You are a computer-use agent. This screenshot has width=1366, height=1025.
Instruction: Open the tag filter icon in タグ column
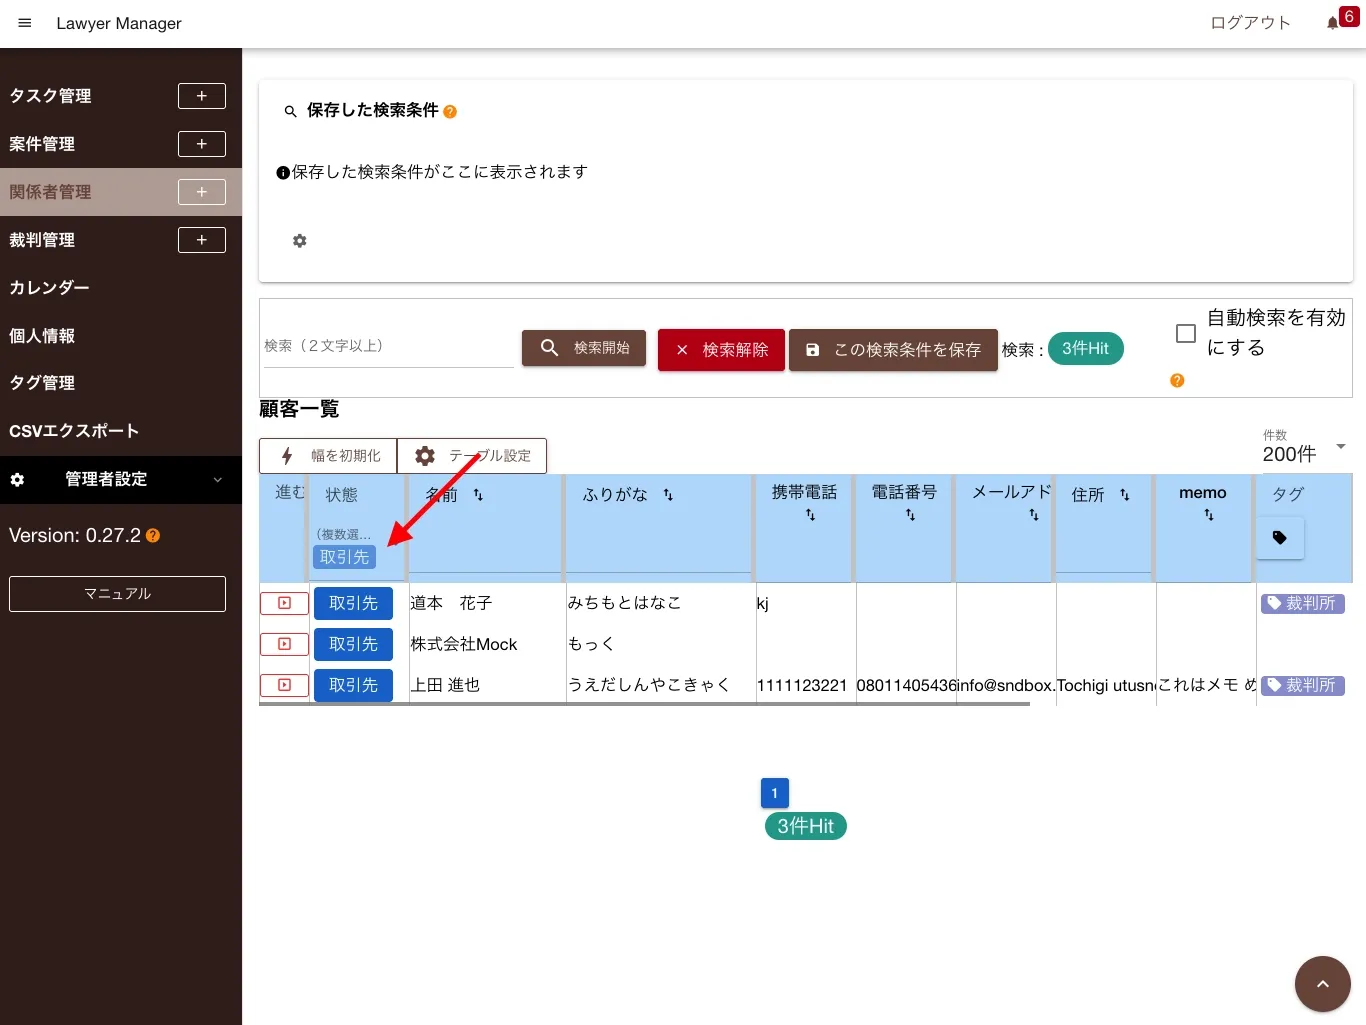pos(1280,538)
